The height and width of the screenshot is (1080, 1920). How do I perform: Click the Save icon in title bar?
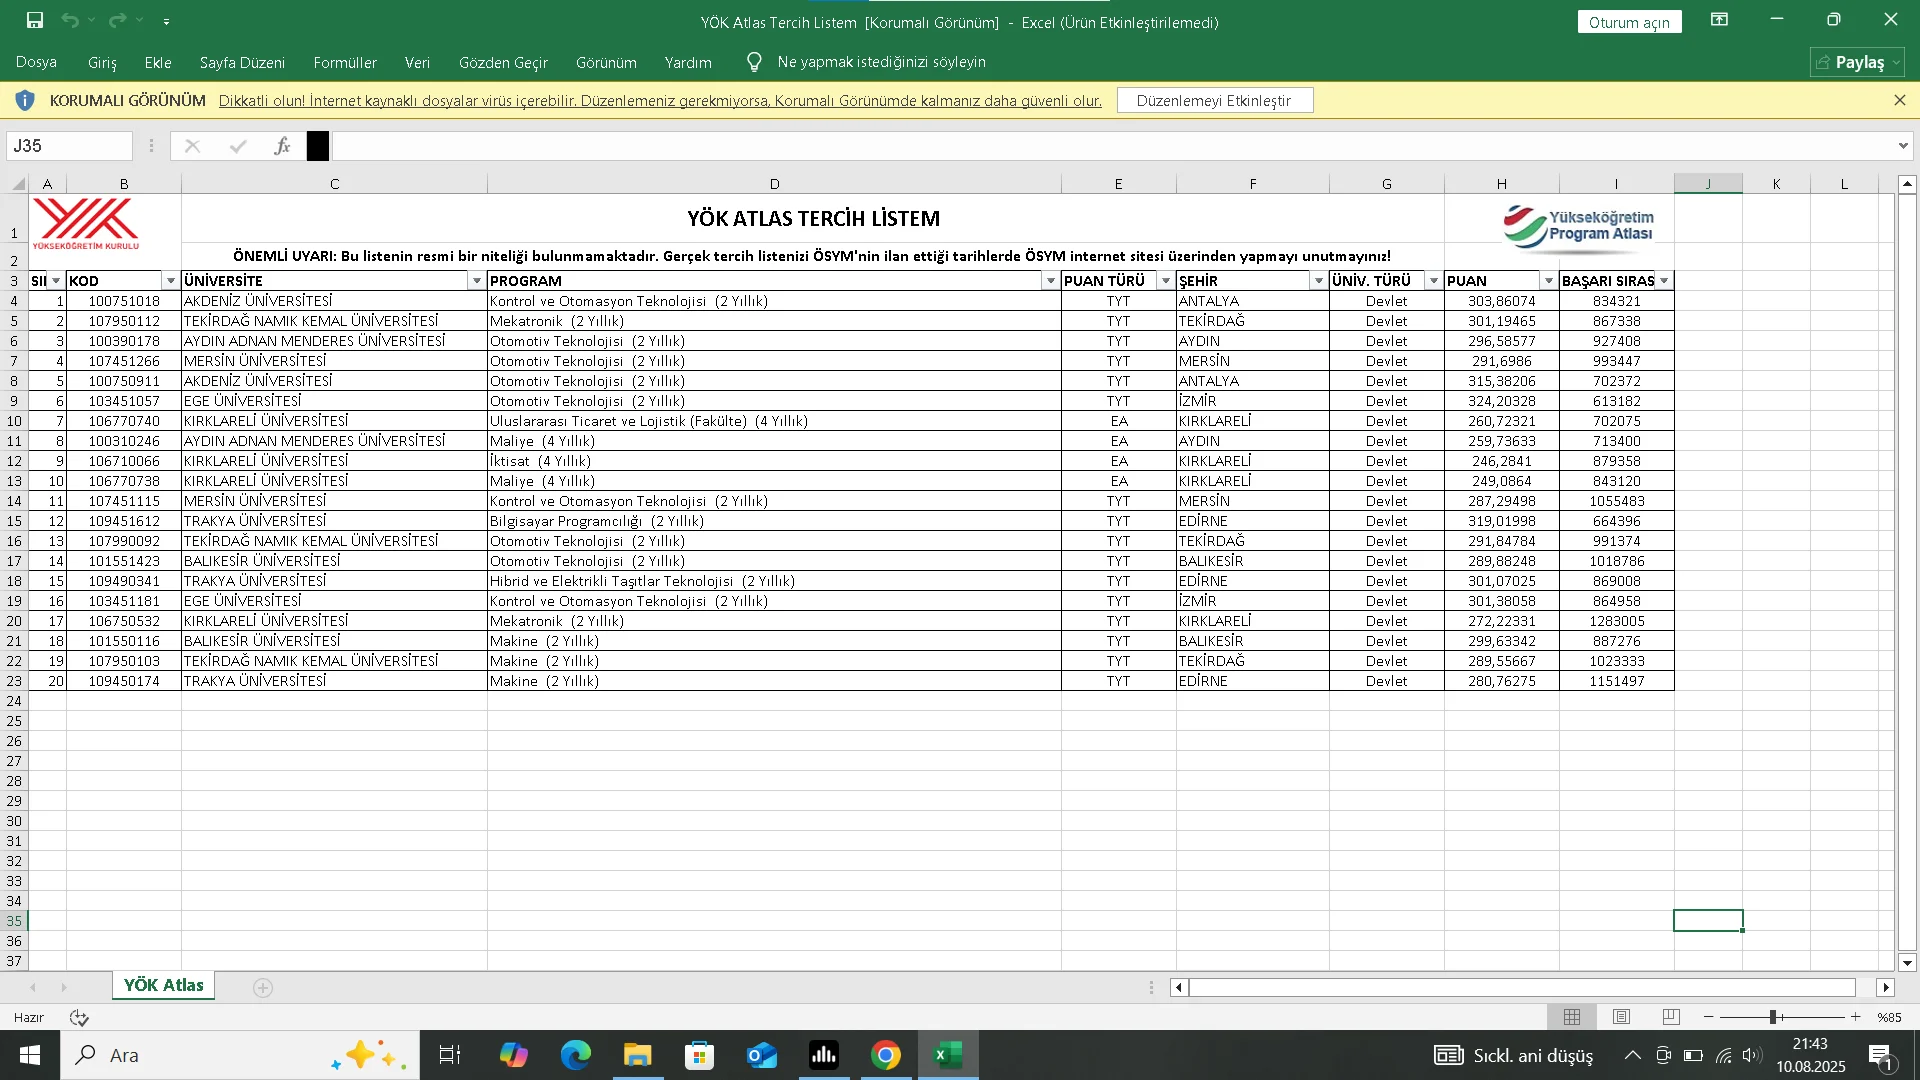coord(35,20)
